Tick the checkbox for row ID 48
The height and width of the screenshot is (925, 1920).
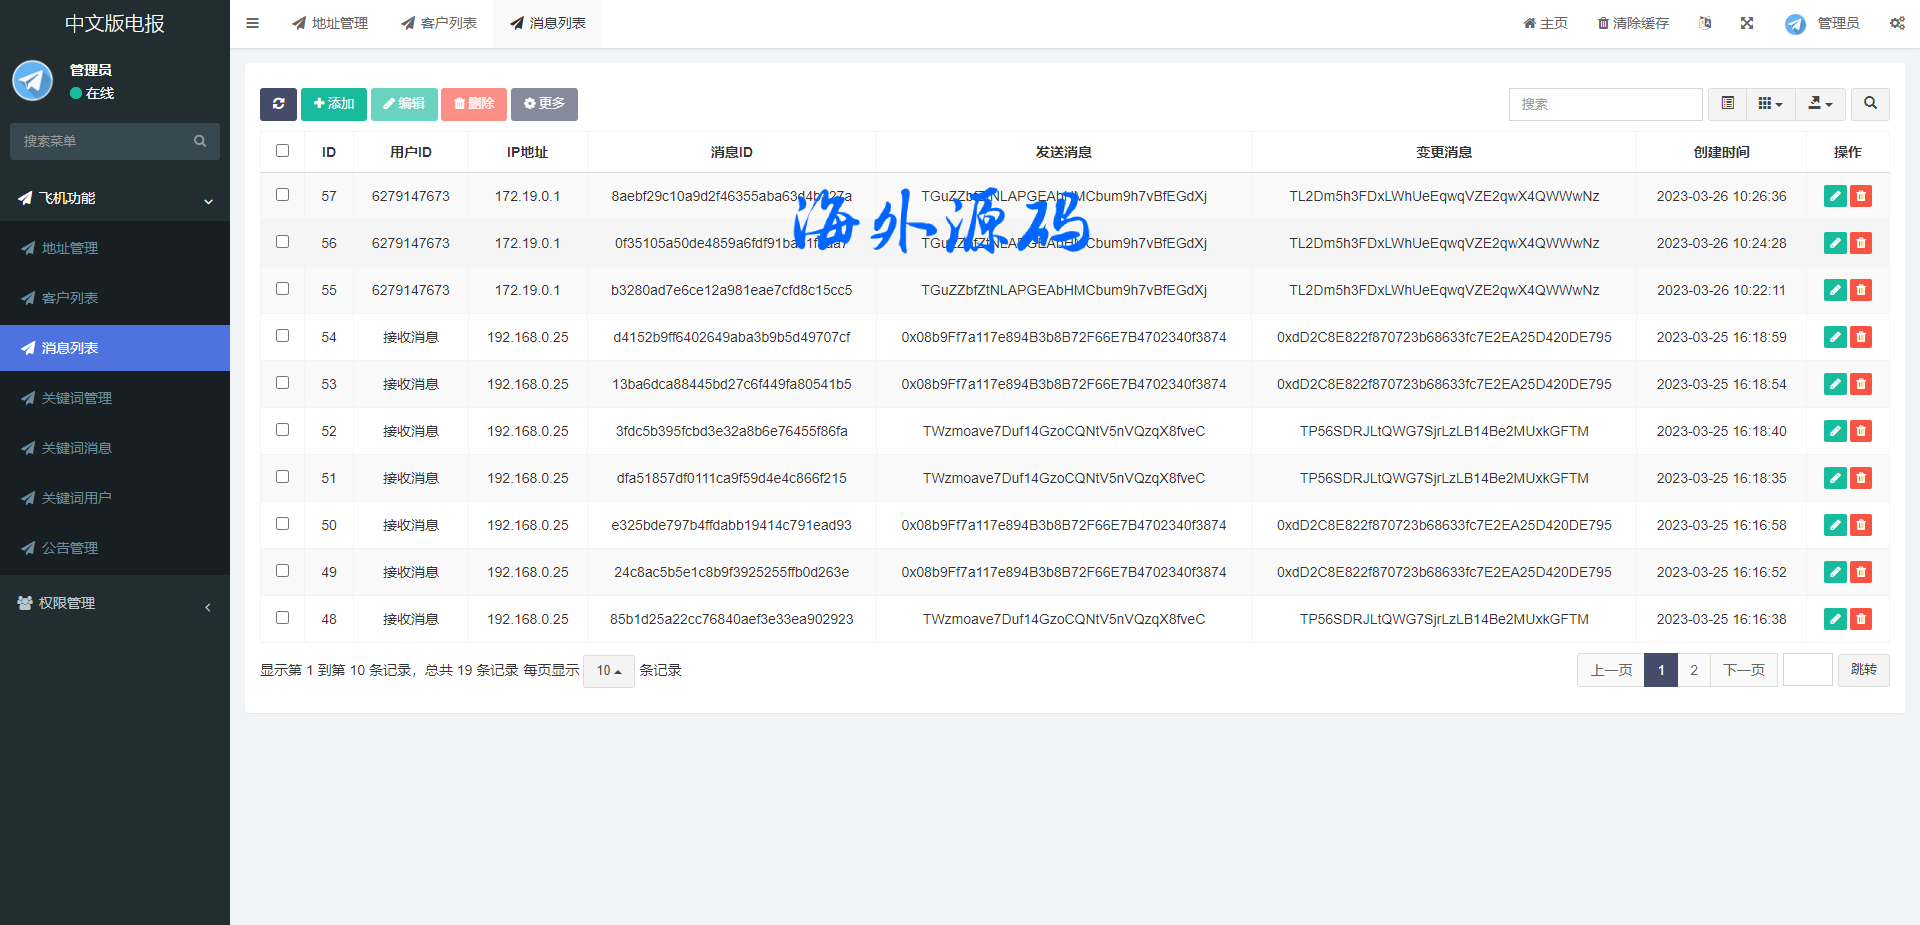pyautogui.click(x=283, y=618)
